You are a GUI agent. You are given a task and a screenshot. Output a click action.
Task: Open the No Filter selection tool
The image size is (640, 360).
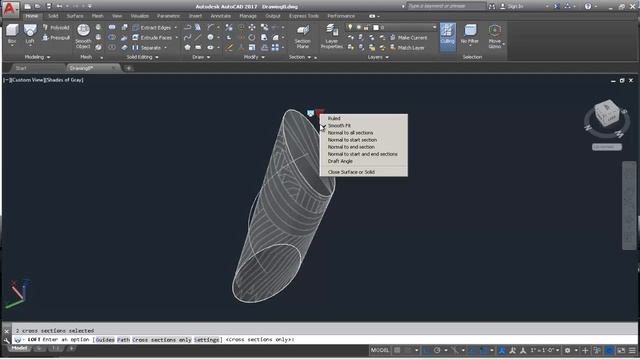(469, 34)
